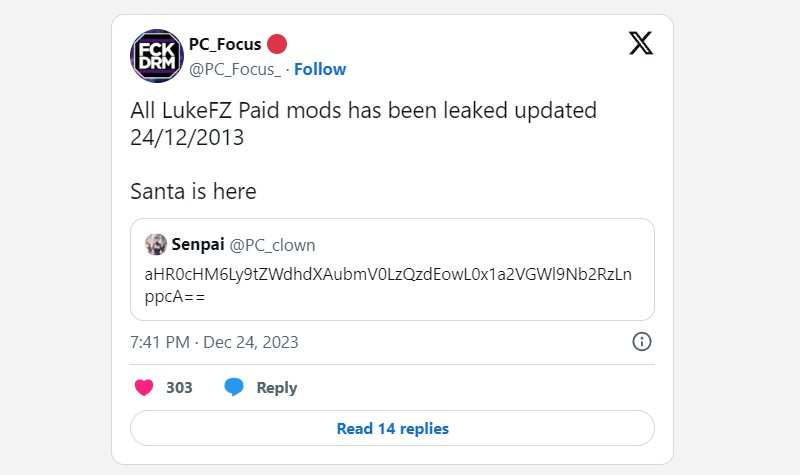Click the @PC_clown handle
Image resolution: width=800 pixels, height=475 pixels.
point(272,245)
